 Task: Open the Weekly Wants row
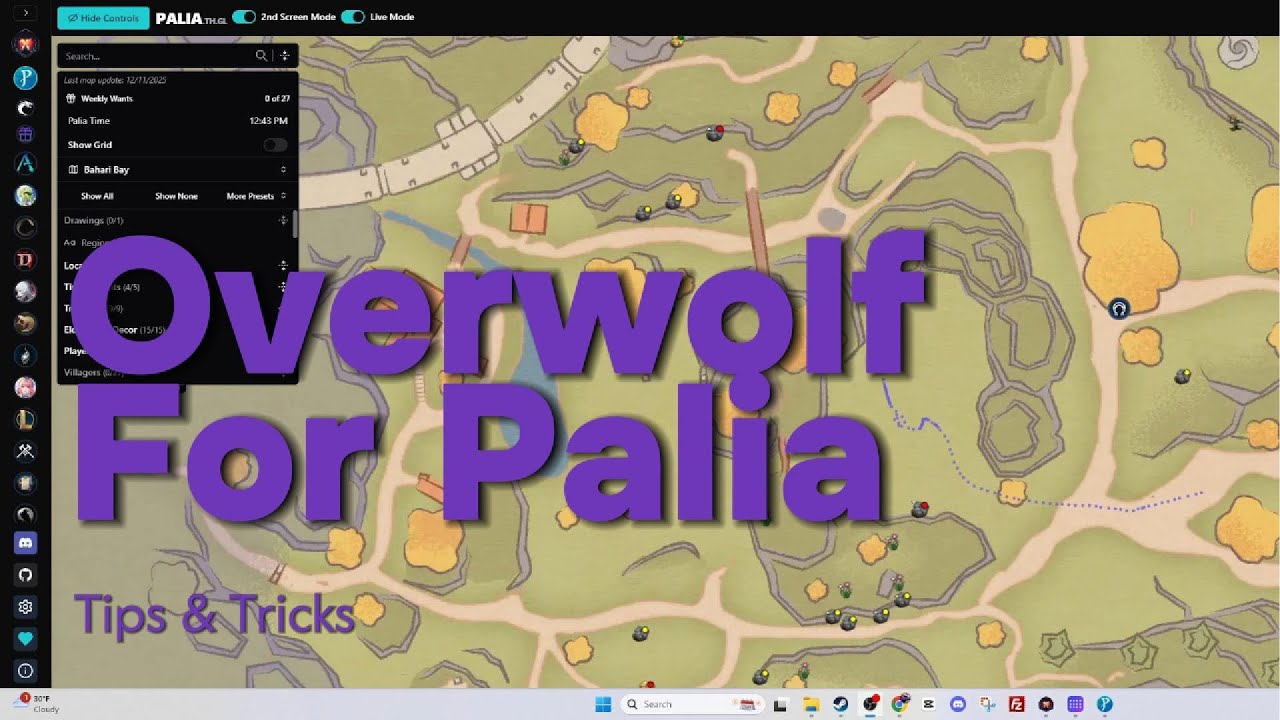coord(177,98)
